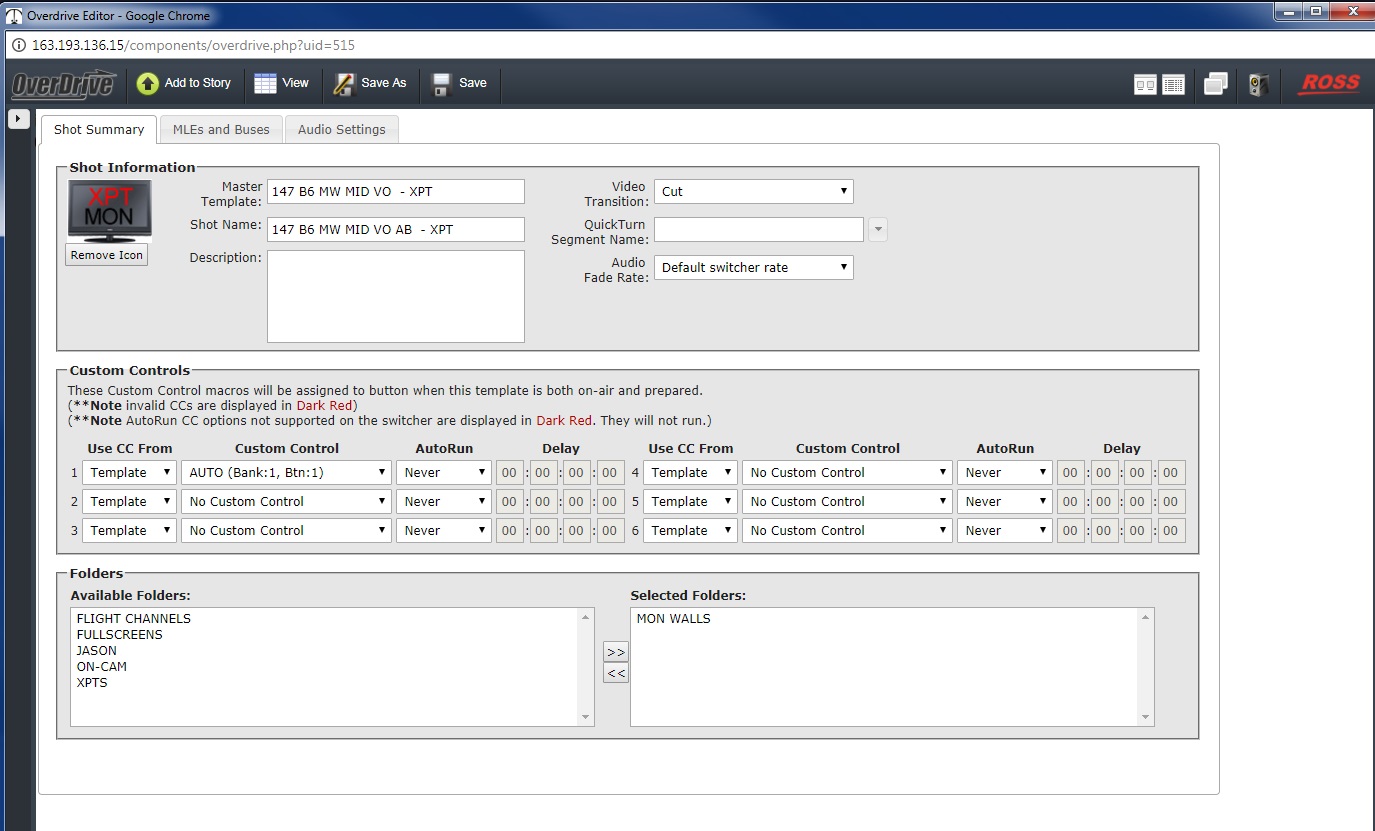Switch to list layout view icon

[1173, 85]
